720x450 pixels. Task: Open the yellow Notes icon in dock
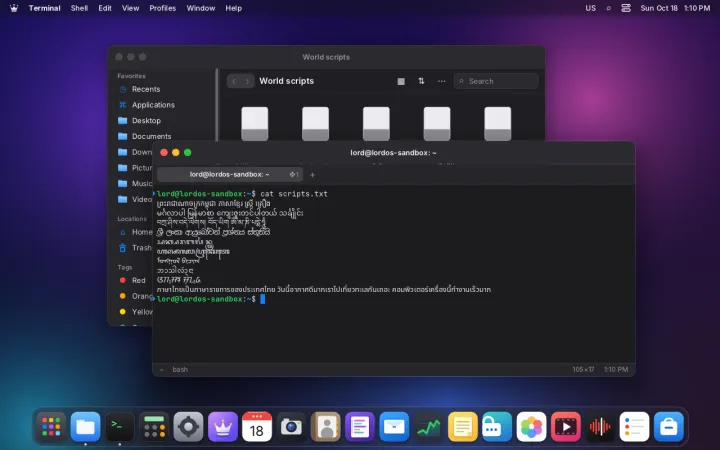pos(463,427)
